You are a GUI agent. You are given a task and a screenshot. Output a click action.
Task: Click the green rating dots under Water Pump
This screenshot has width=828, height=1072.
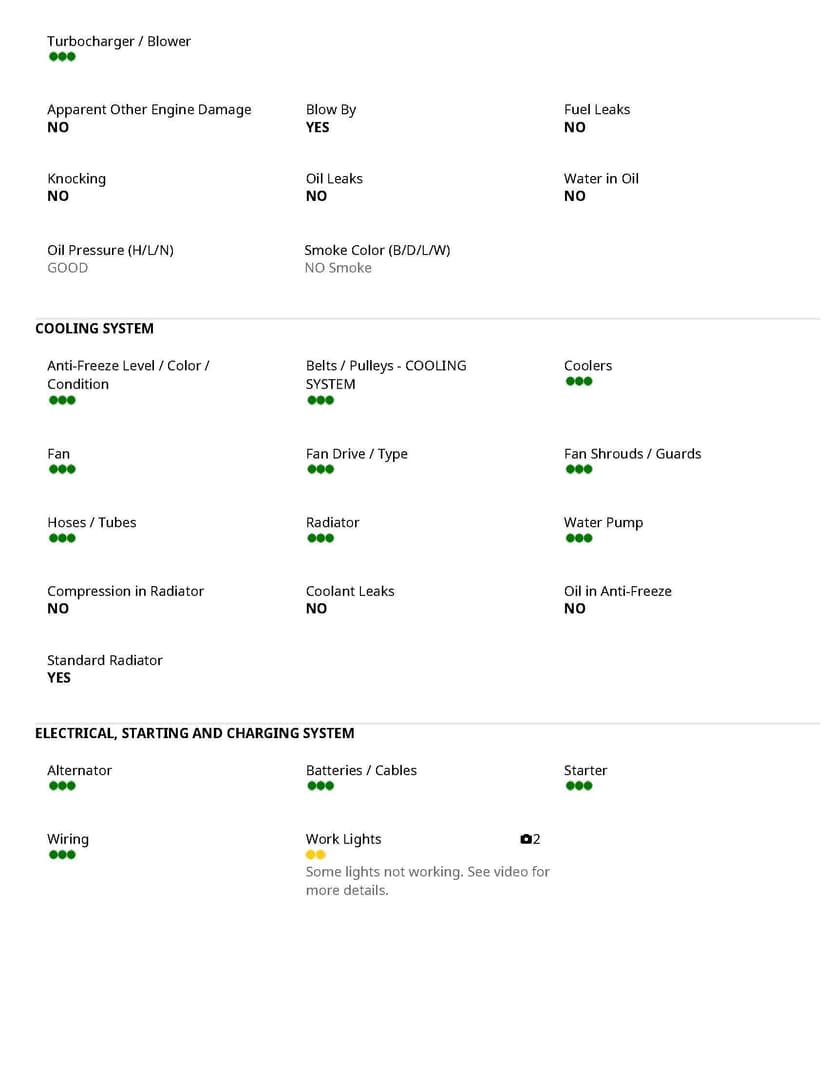[x=578, y=538]
